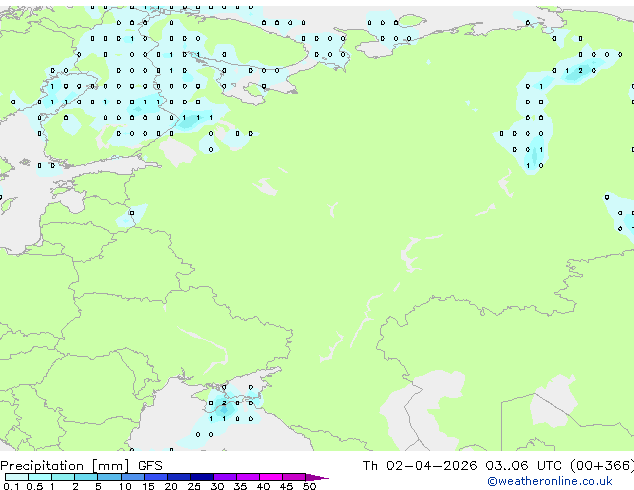Screen dimensions: 634x490
Task: Open the weatheronline.co.uk copyright link
Action: tap(550, 481)
